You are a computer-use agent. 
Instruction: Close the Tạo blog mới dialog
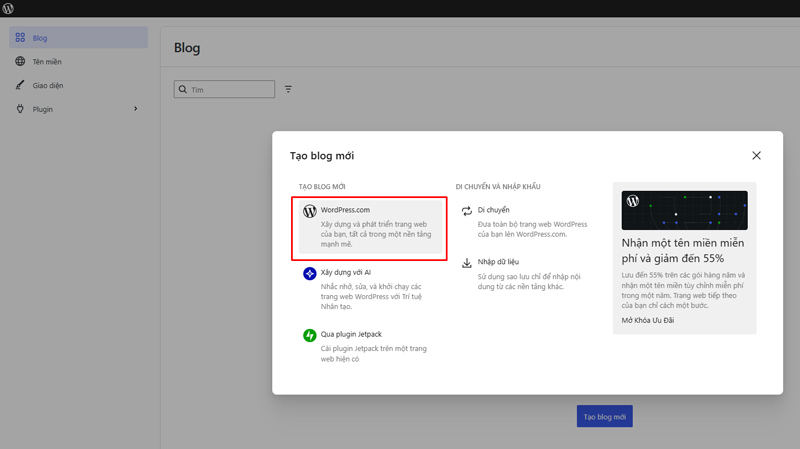coord(756,156)
